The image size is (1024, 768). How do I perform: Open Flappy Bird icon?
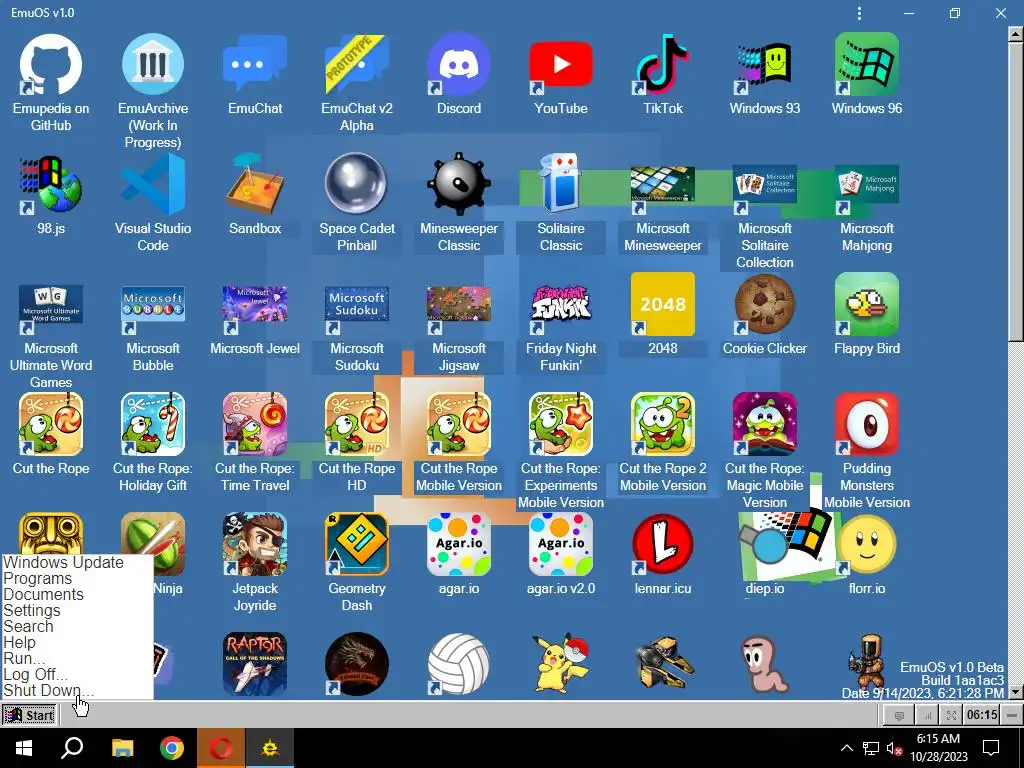[x=867, y=305]
